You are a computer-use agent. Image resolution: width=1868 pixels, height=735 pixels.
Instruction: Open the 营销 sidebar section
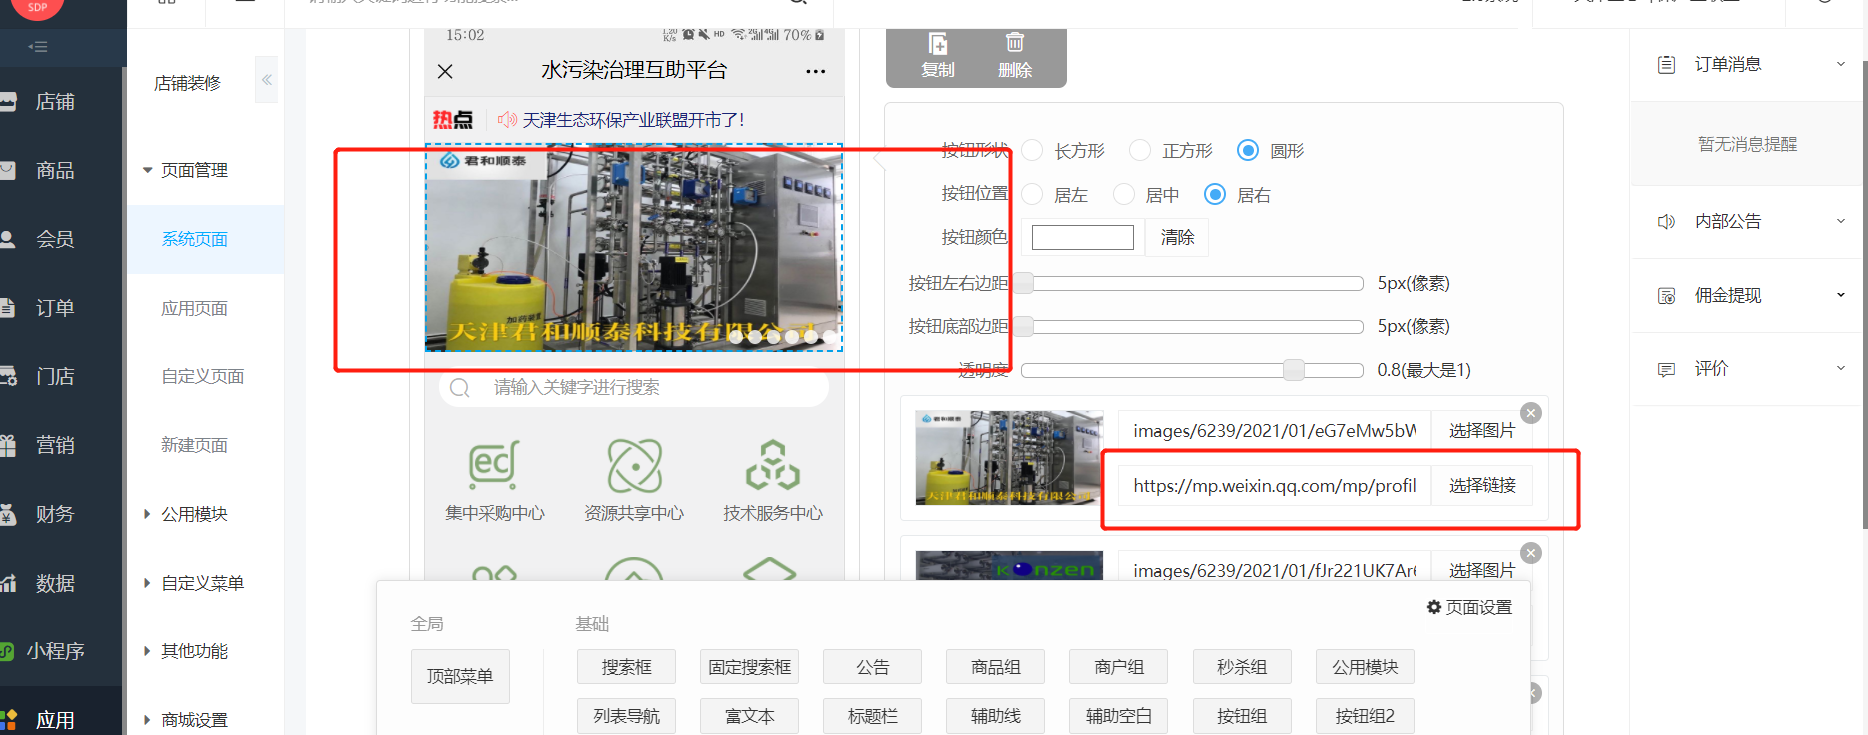(x=55, y=446)
